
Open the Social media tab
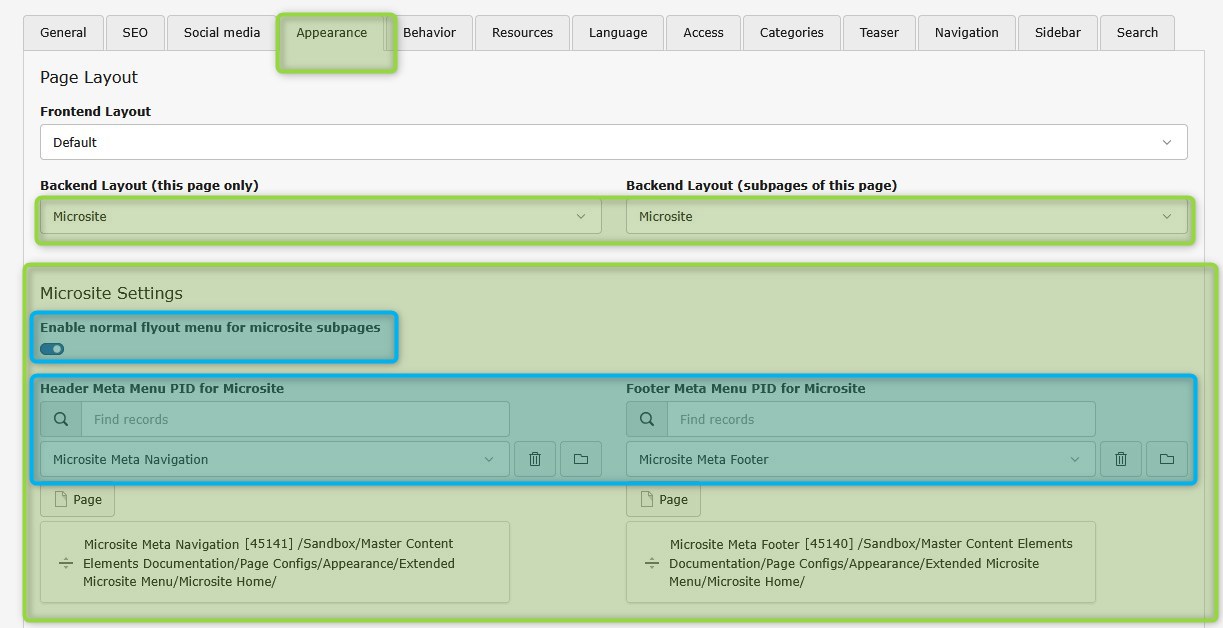pos(222,32)
